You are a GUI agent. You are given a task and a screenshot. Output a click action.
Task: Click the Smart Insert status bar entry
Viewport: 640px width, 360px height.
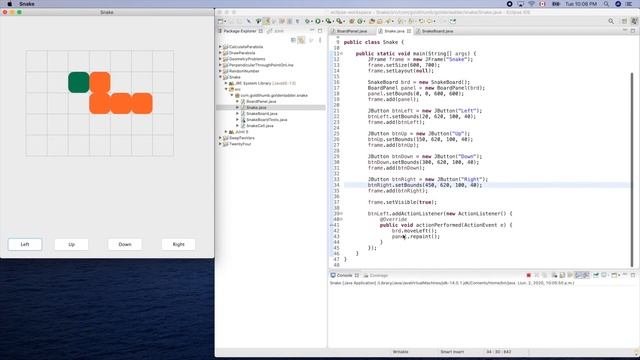tap(452, 352)
